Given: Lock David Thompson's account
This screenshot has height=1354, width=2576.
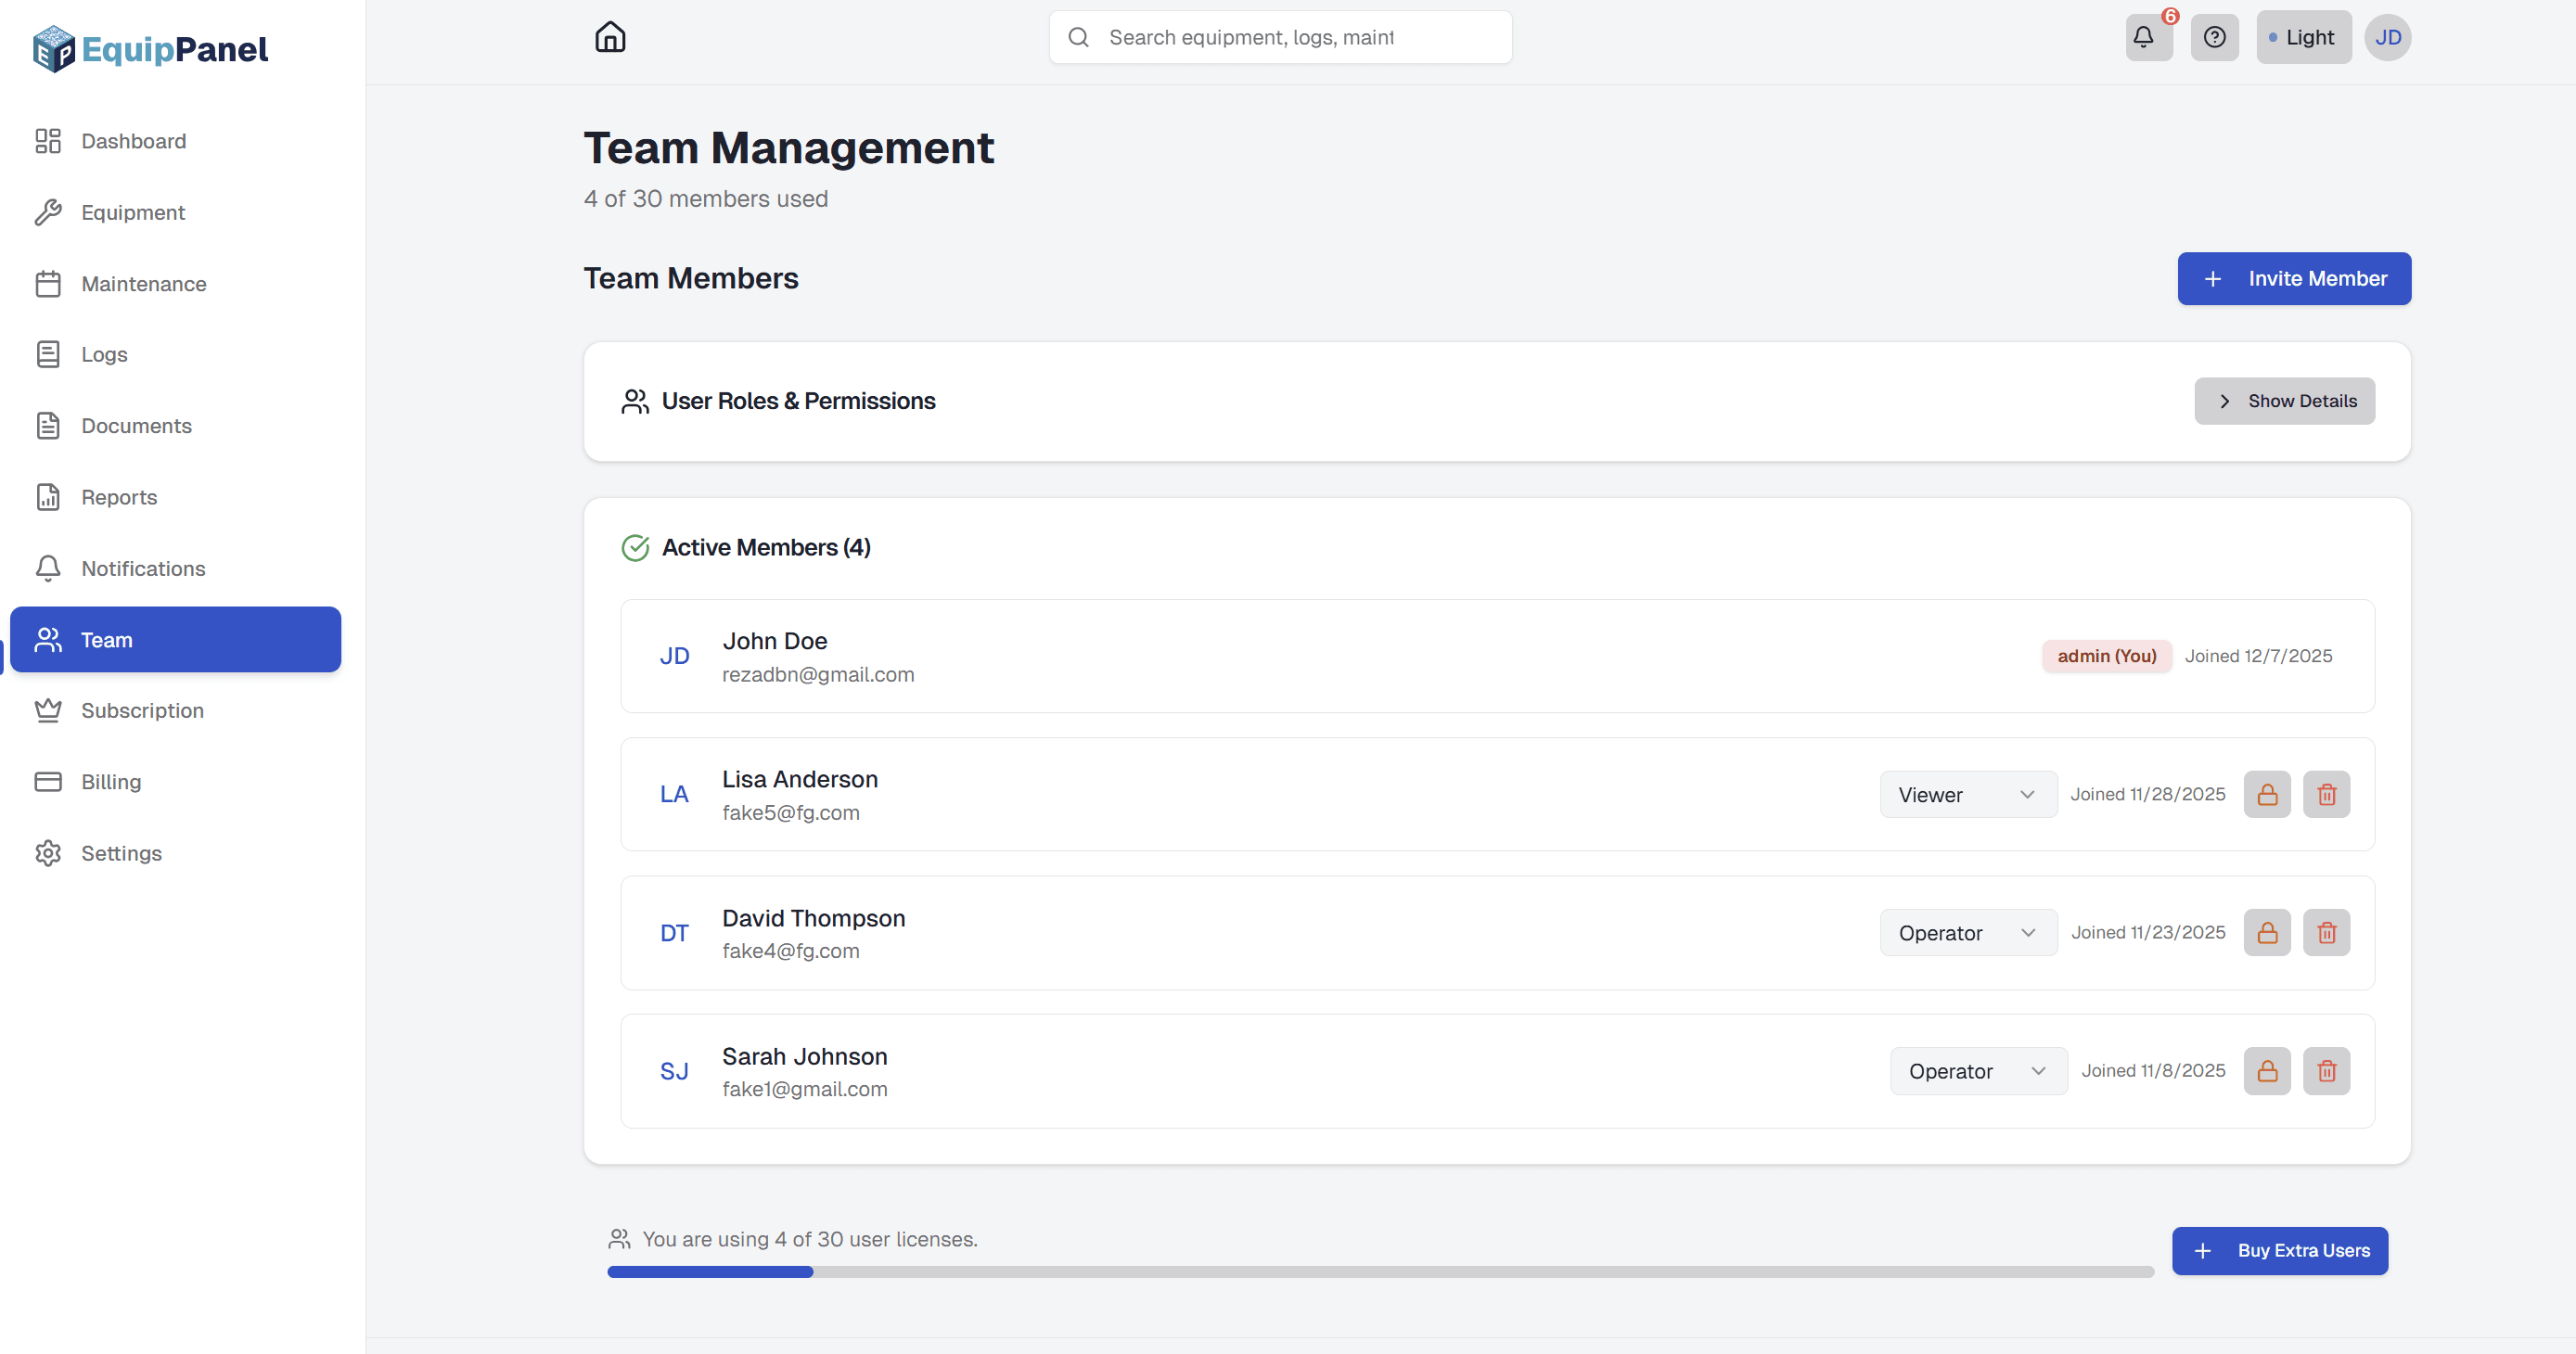Looking at the screenshot, I should 2267,932.
